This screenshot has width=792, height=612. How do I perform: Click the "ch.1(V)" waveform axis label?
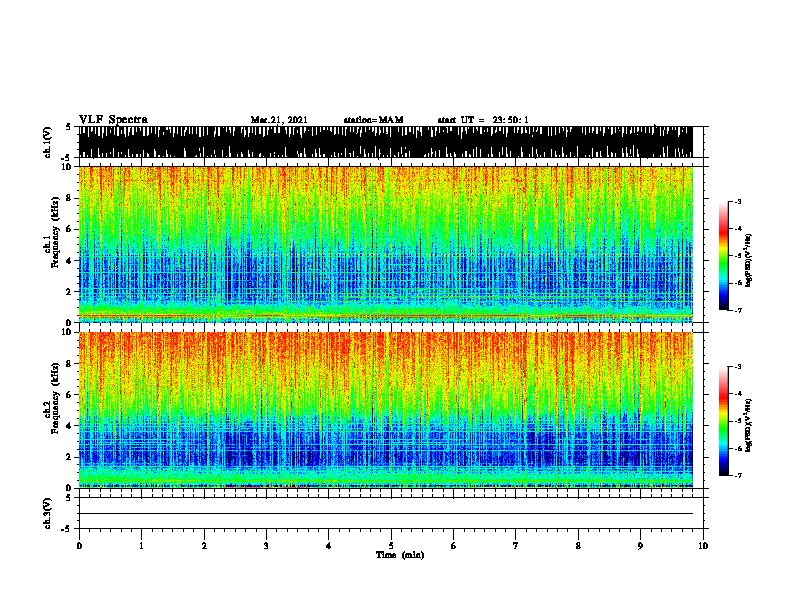48,142
